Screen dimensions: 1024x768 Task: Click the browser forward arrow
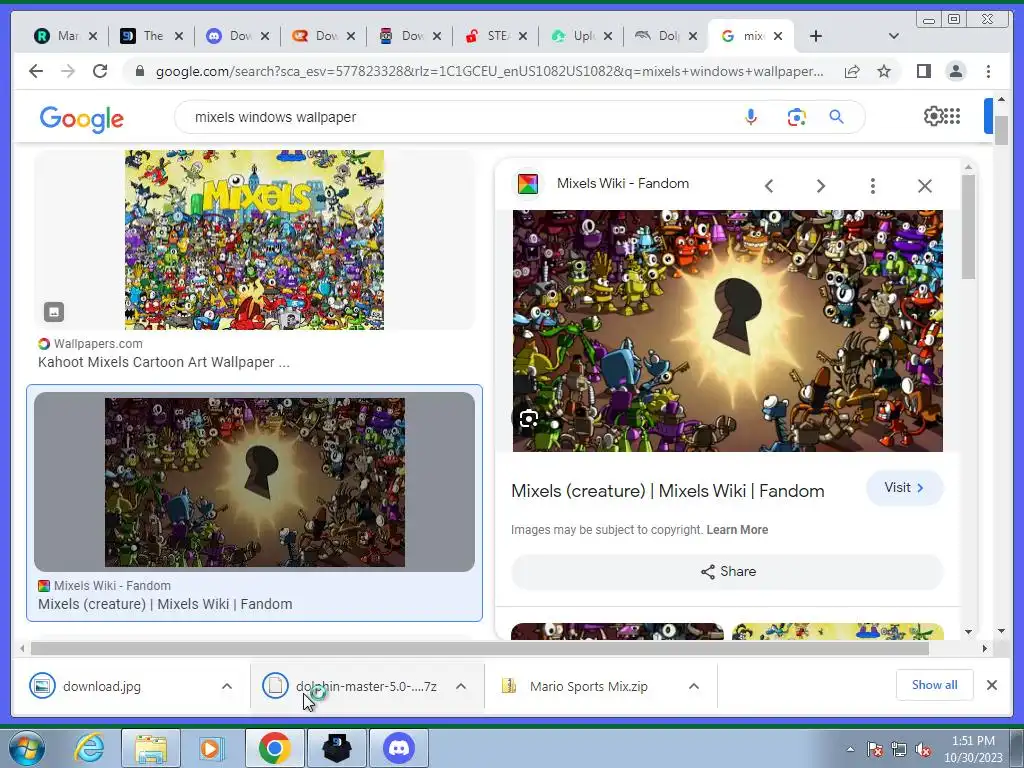pos(68,71)
